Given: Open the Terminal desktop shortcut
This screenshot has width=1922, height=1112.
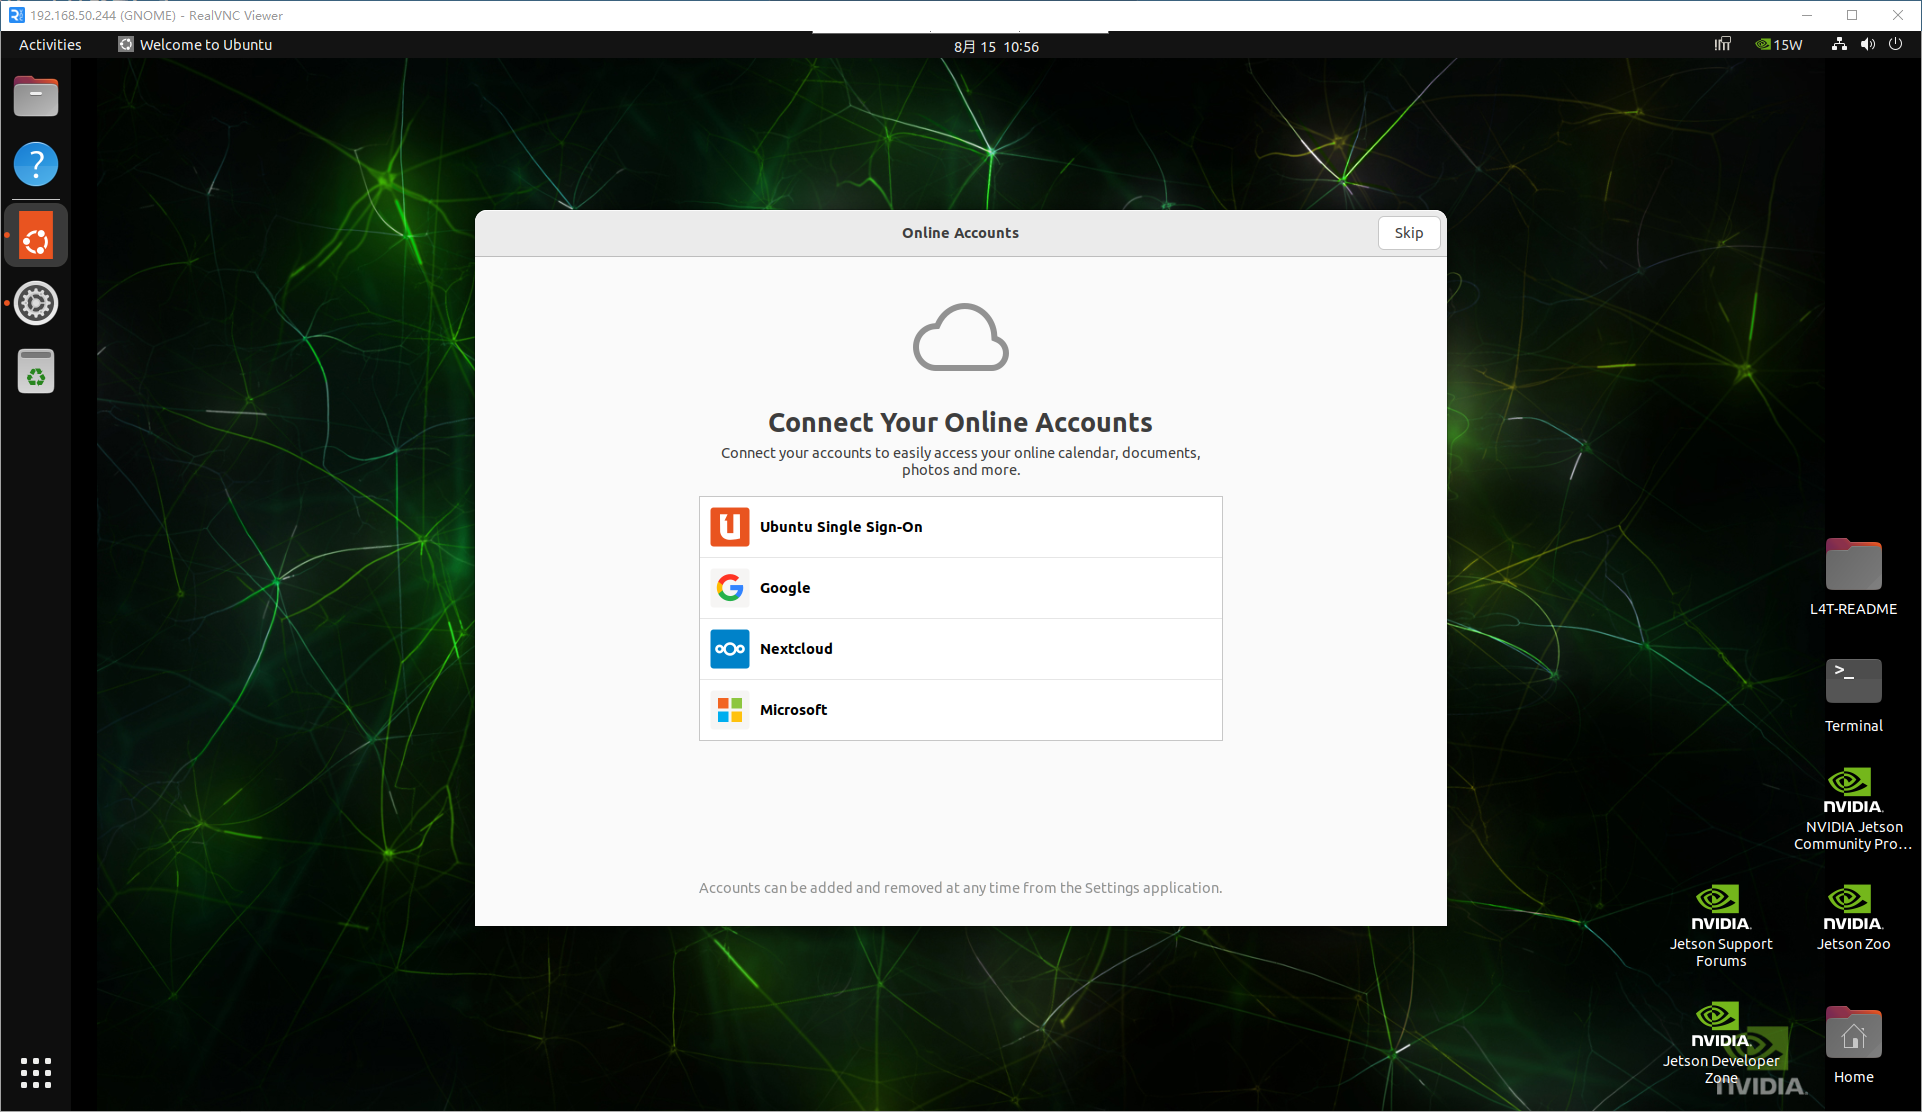Looking at the screenshot, I should click(x=1853, y=696).
